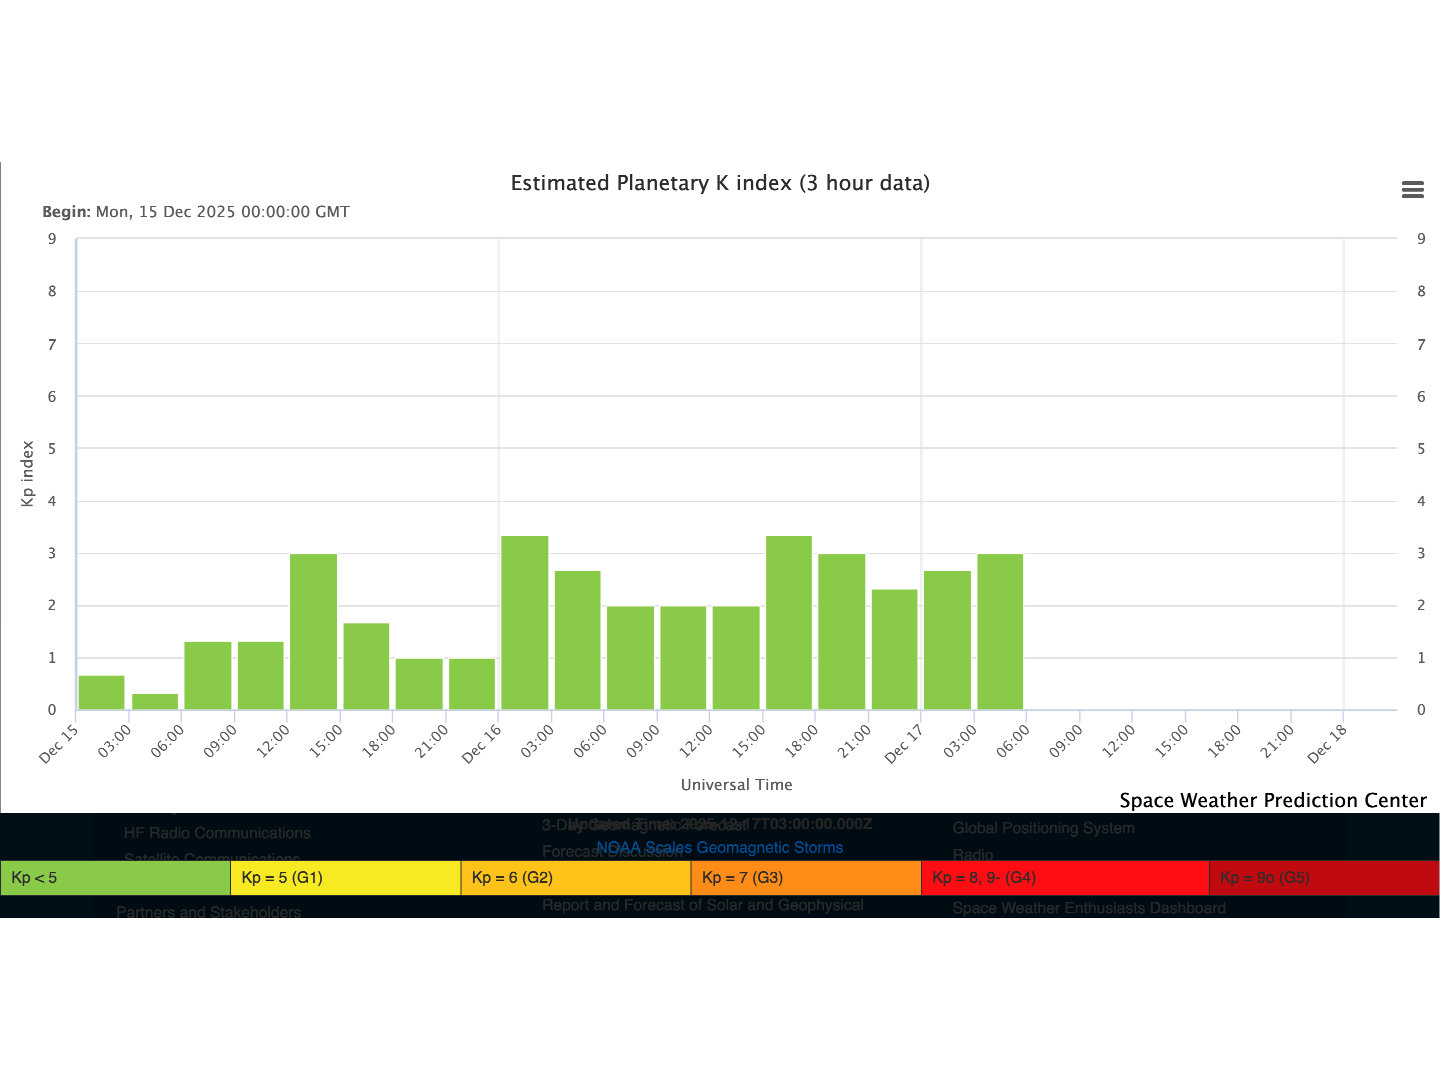Open Space Weather Enthusiasts Dashboard link

(1088, 908)
